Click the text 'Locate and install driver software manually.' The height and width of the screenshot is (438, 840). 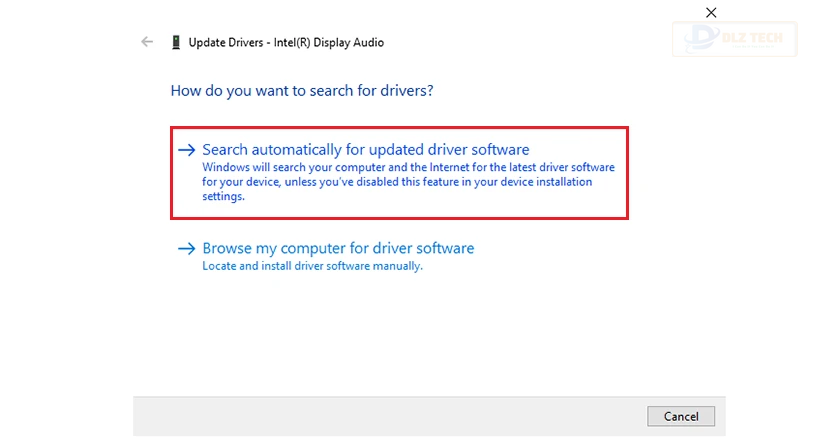[x=312, y=266]
